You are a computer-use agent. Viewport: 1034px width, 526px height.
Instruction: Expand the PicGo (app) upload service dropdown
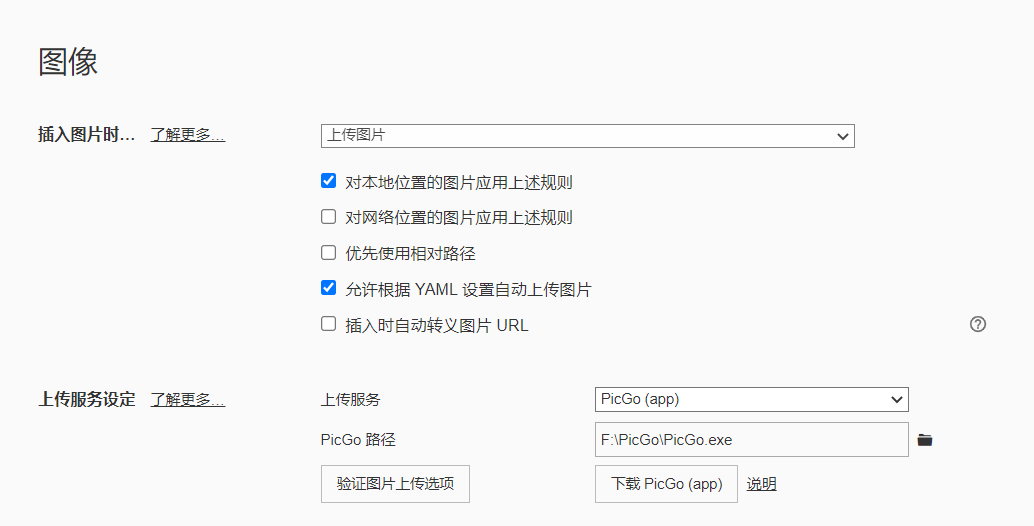pos(751,399)
